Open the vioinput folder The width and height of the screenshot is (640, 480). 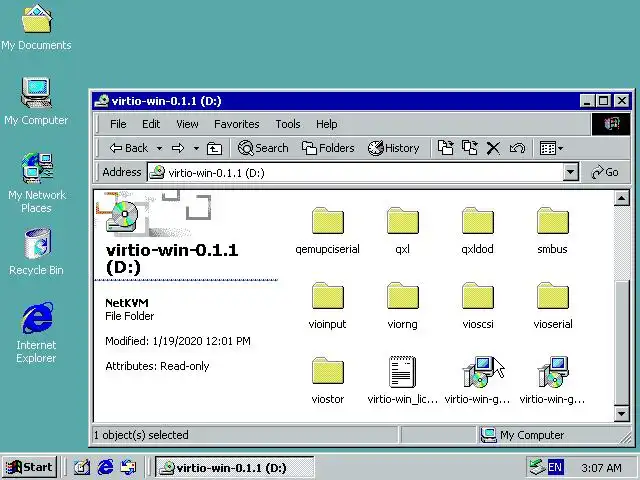(327, 306)
